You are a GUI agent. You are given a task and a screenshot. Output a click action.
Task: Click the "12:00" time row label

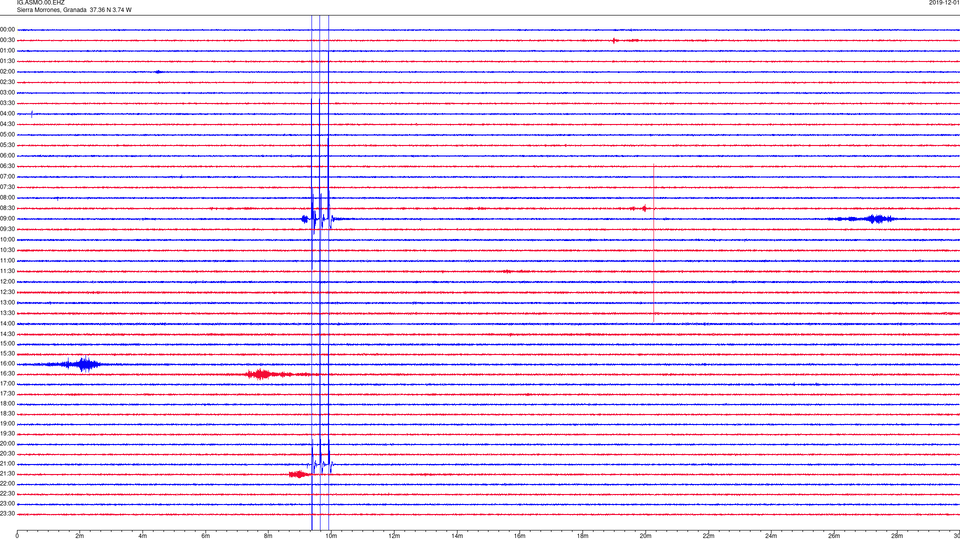coord(7,282)
